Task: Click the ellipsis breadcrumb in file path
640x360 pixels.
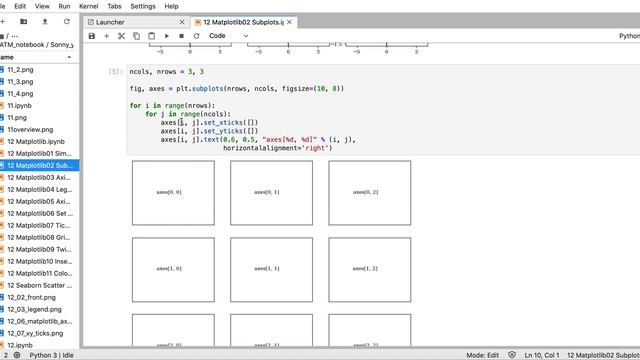Action: pyautogui.click(x=15, y=36)
